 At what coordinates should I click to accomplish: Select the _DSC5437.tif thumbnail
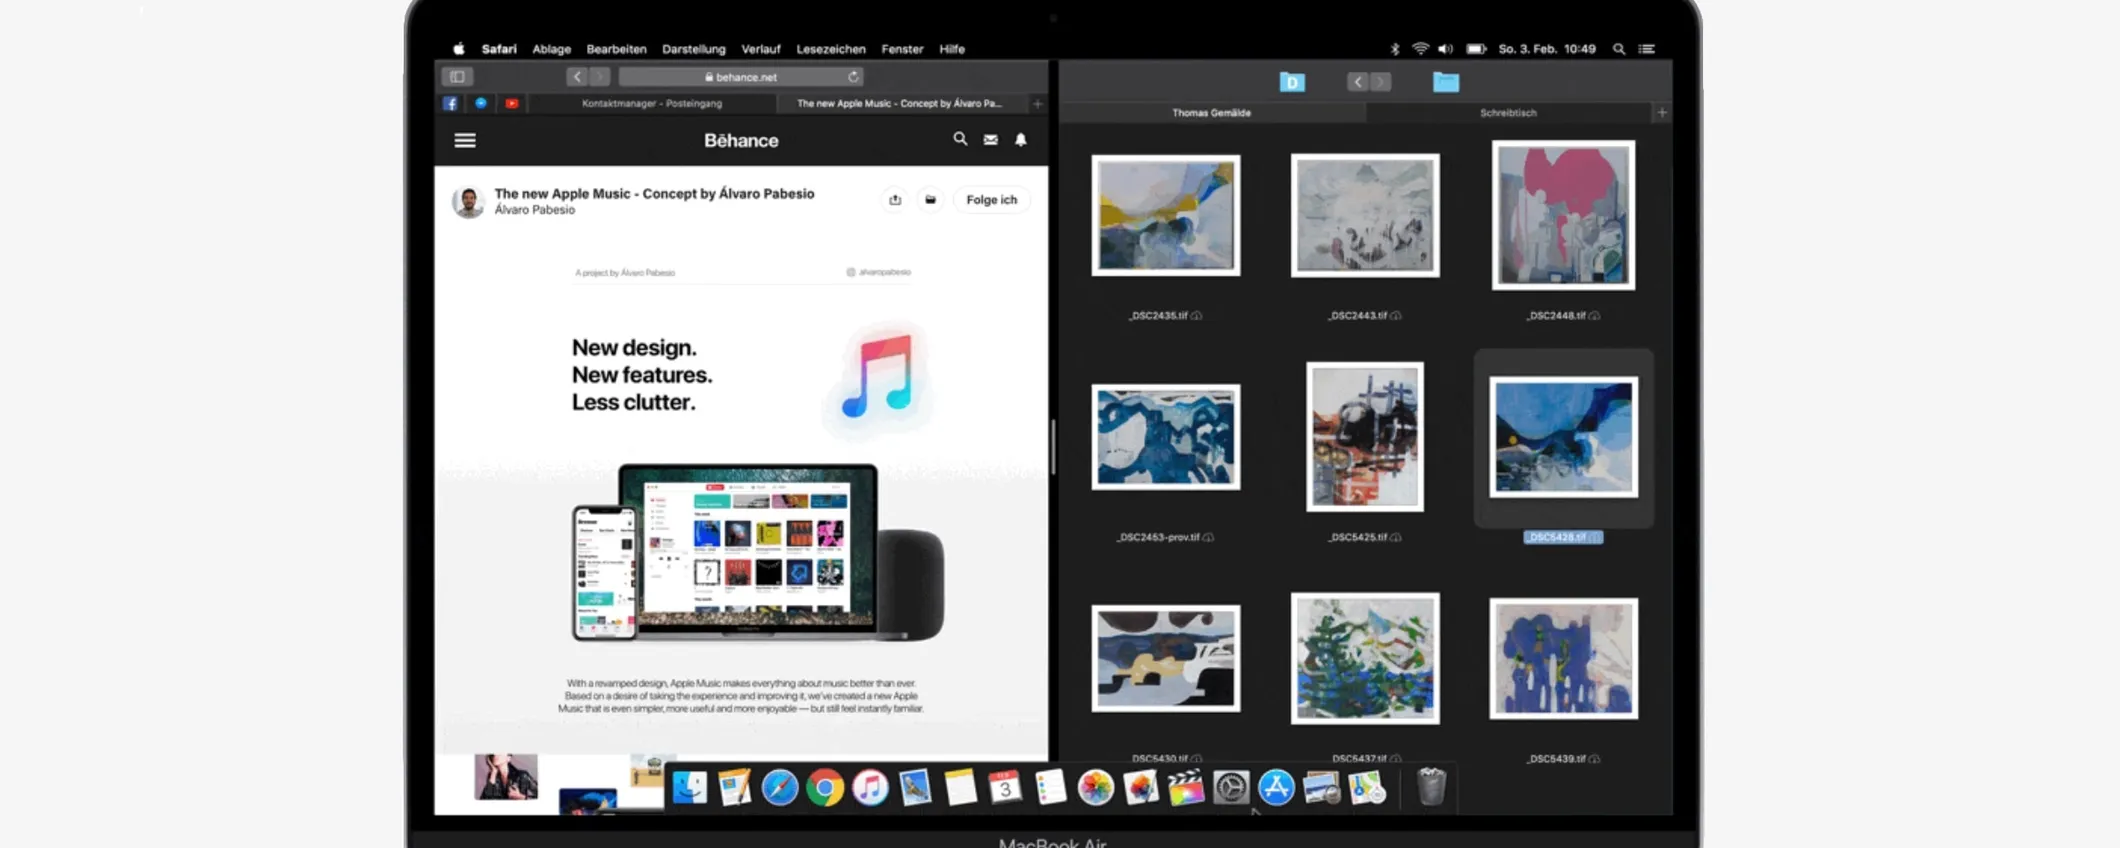click(x=1365, y=658)
